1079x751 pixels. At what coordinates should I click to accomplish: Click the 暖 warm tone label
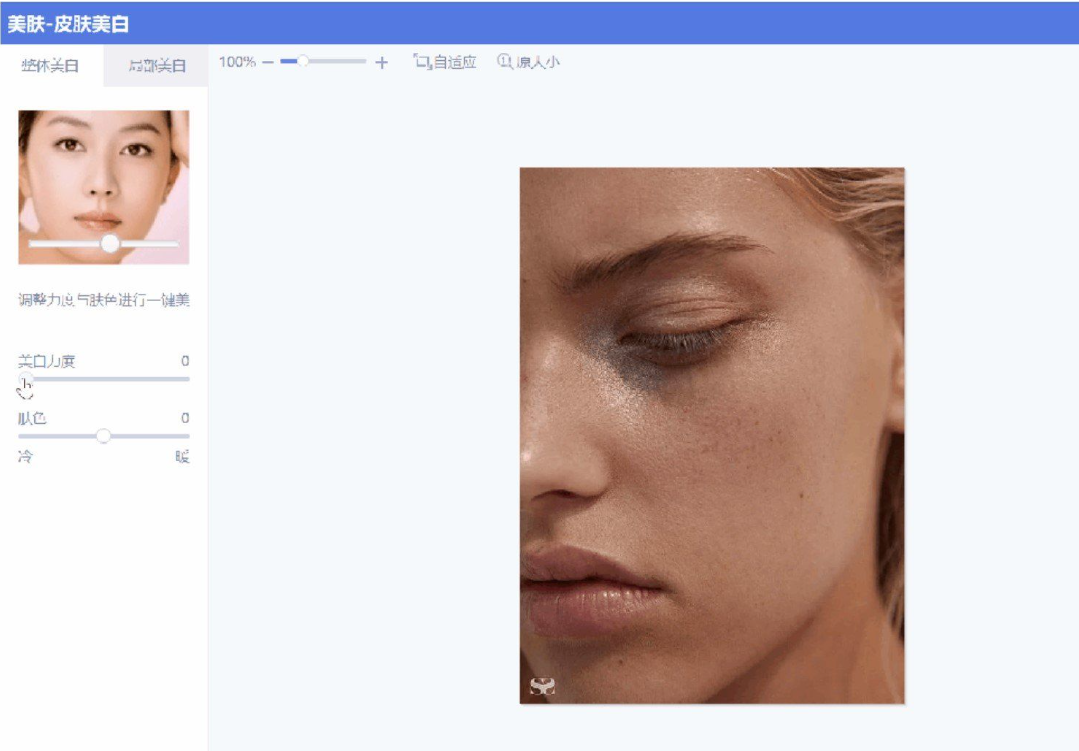(x=182, y=457)
